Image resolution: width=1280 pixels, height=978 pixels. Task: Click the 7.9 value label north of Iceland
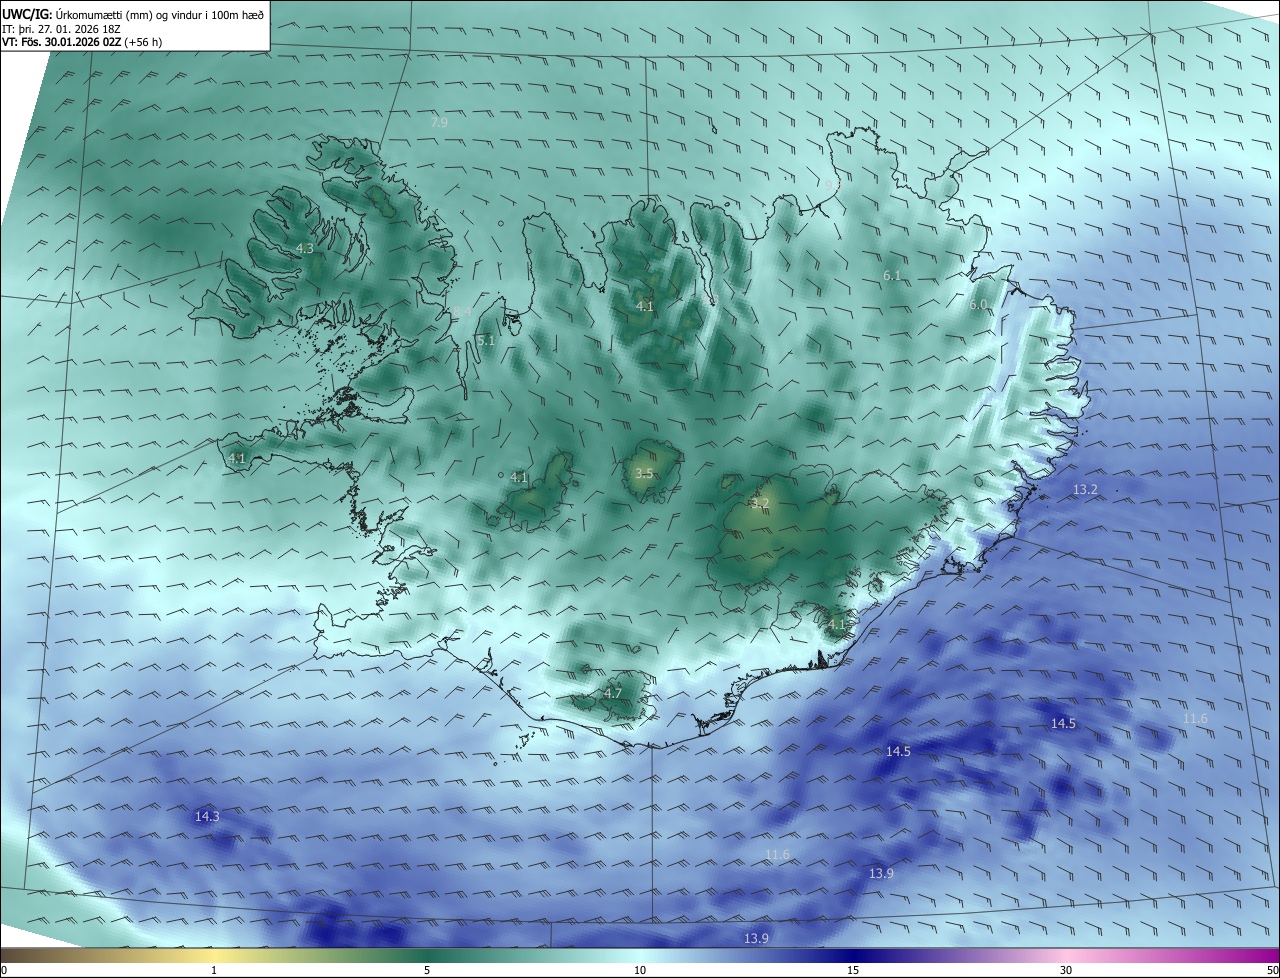(439, 123)
